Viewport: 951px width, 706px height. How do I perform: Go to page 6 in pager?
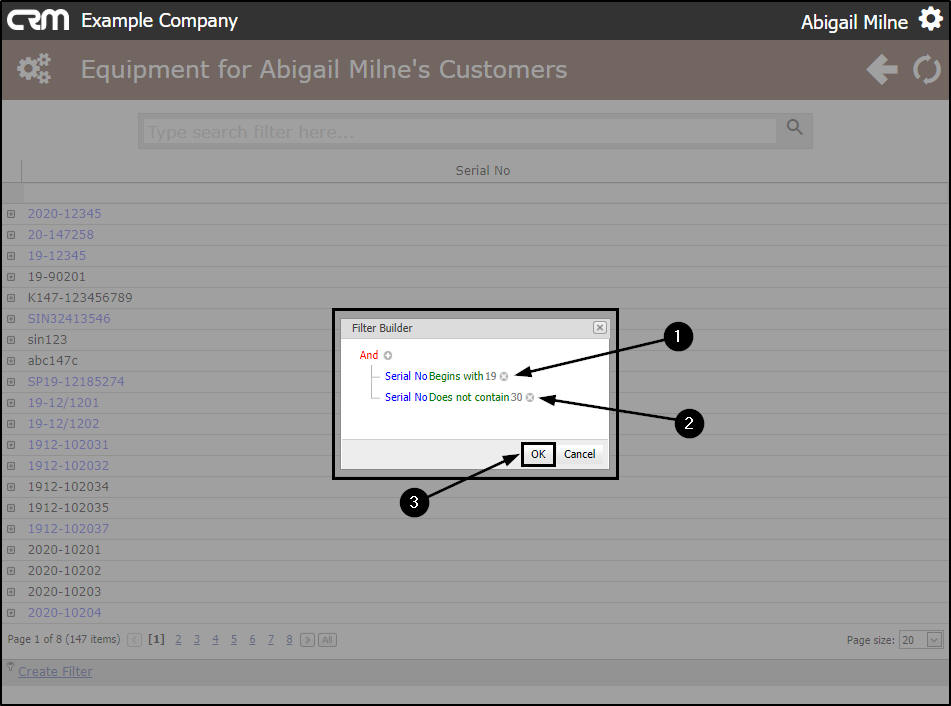(252, 640)
